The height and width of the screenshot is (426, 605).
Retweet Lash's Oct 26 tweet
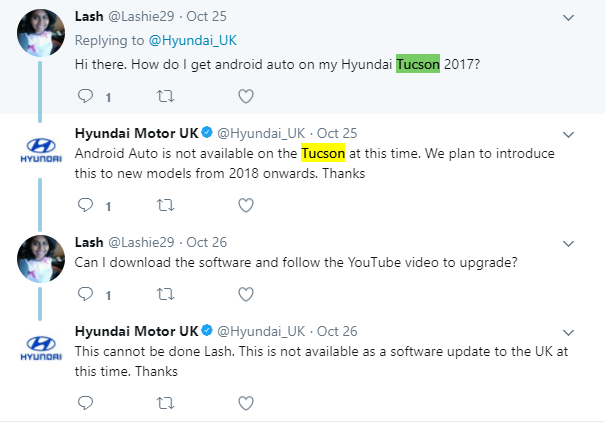pyautogui.click(x=165, y=295)
